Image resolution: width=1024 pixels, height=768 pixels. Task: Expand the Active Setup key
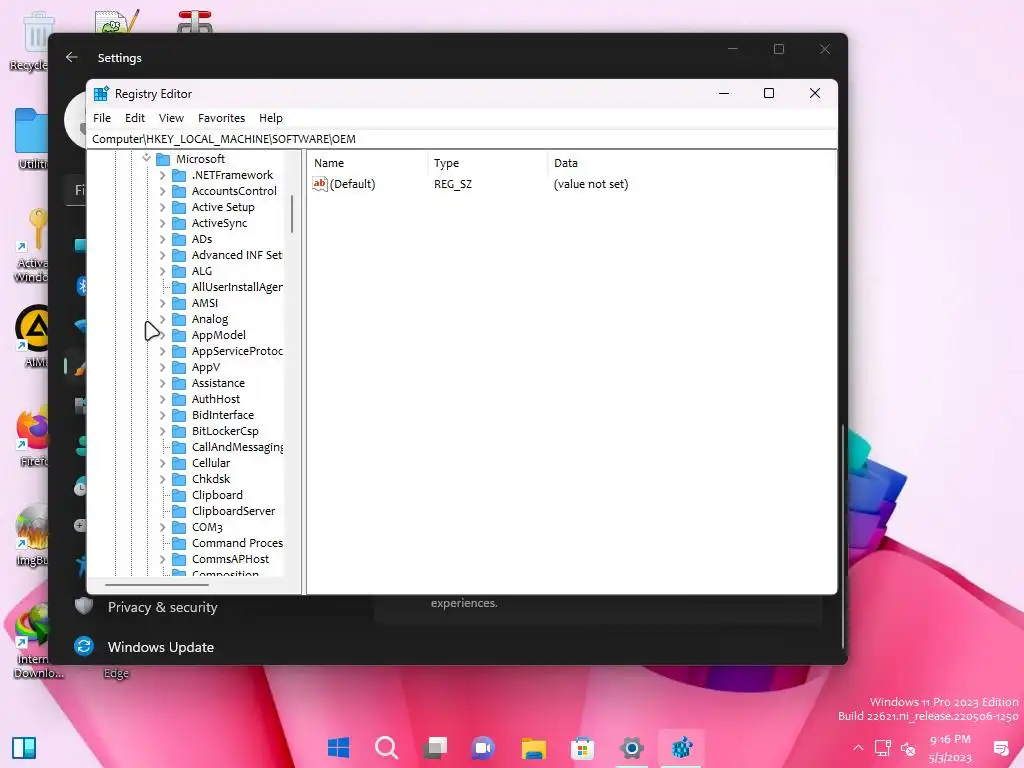(x=162, y=207)
